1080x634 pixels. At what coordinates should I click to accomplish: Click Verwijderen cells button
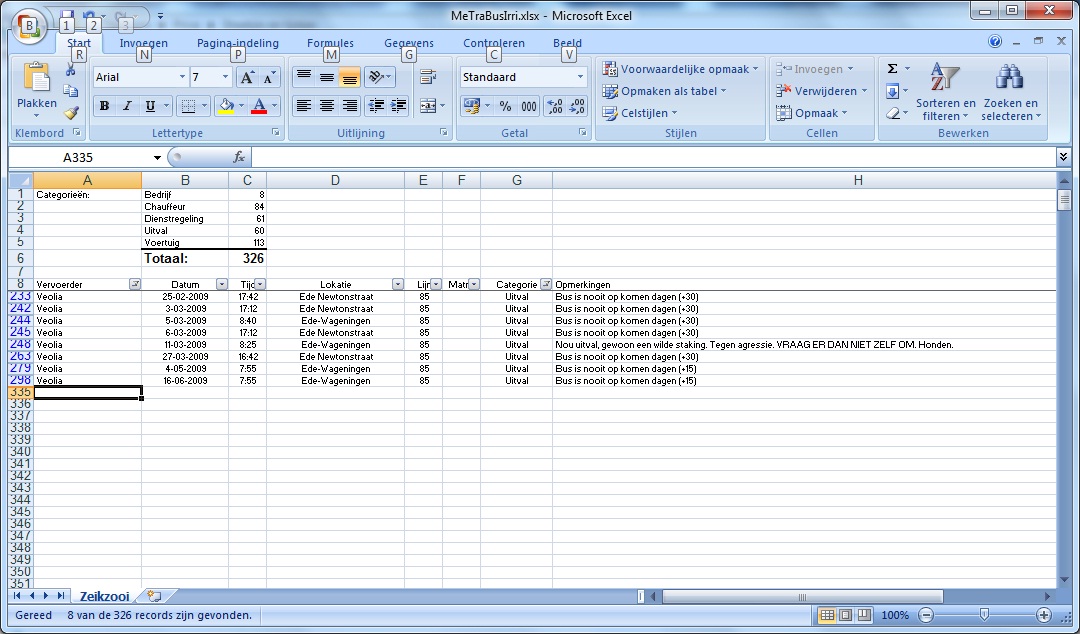(x=821, y=91)
